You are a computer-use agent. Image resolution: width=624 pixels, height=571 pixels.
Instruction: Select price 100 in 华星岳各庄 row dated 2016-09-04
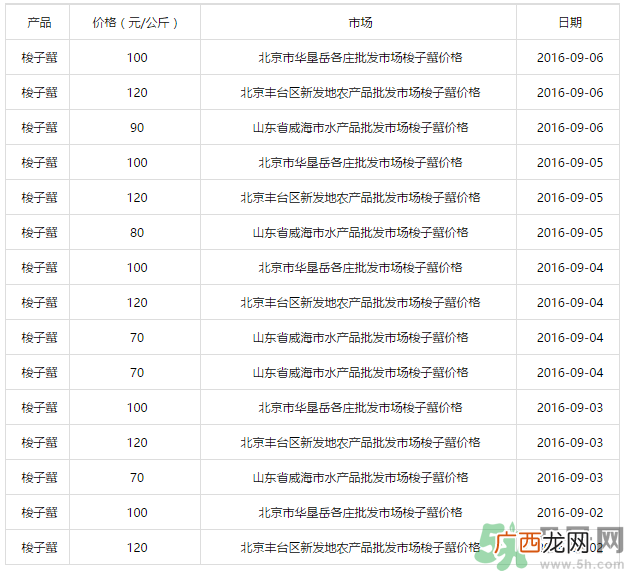click(x=137, y=268)
